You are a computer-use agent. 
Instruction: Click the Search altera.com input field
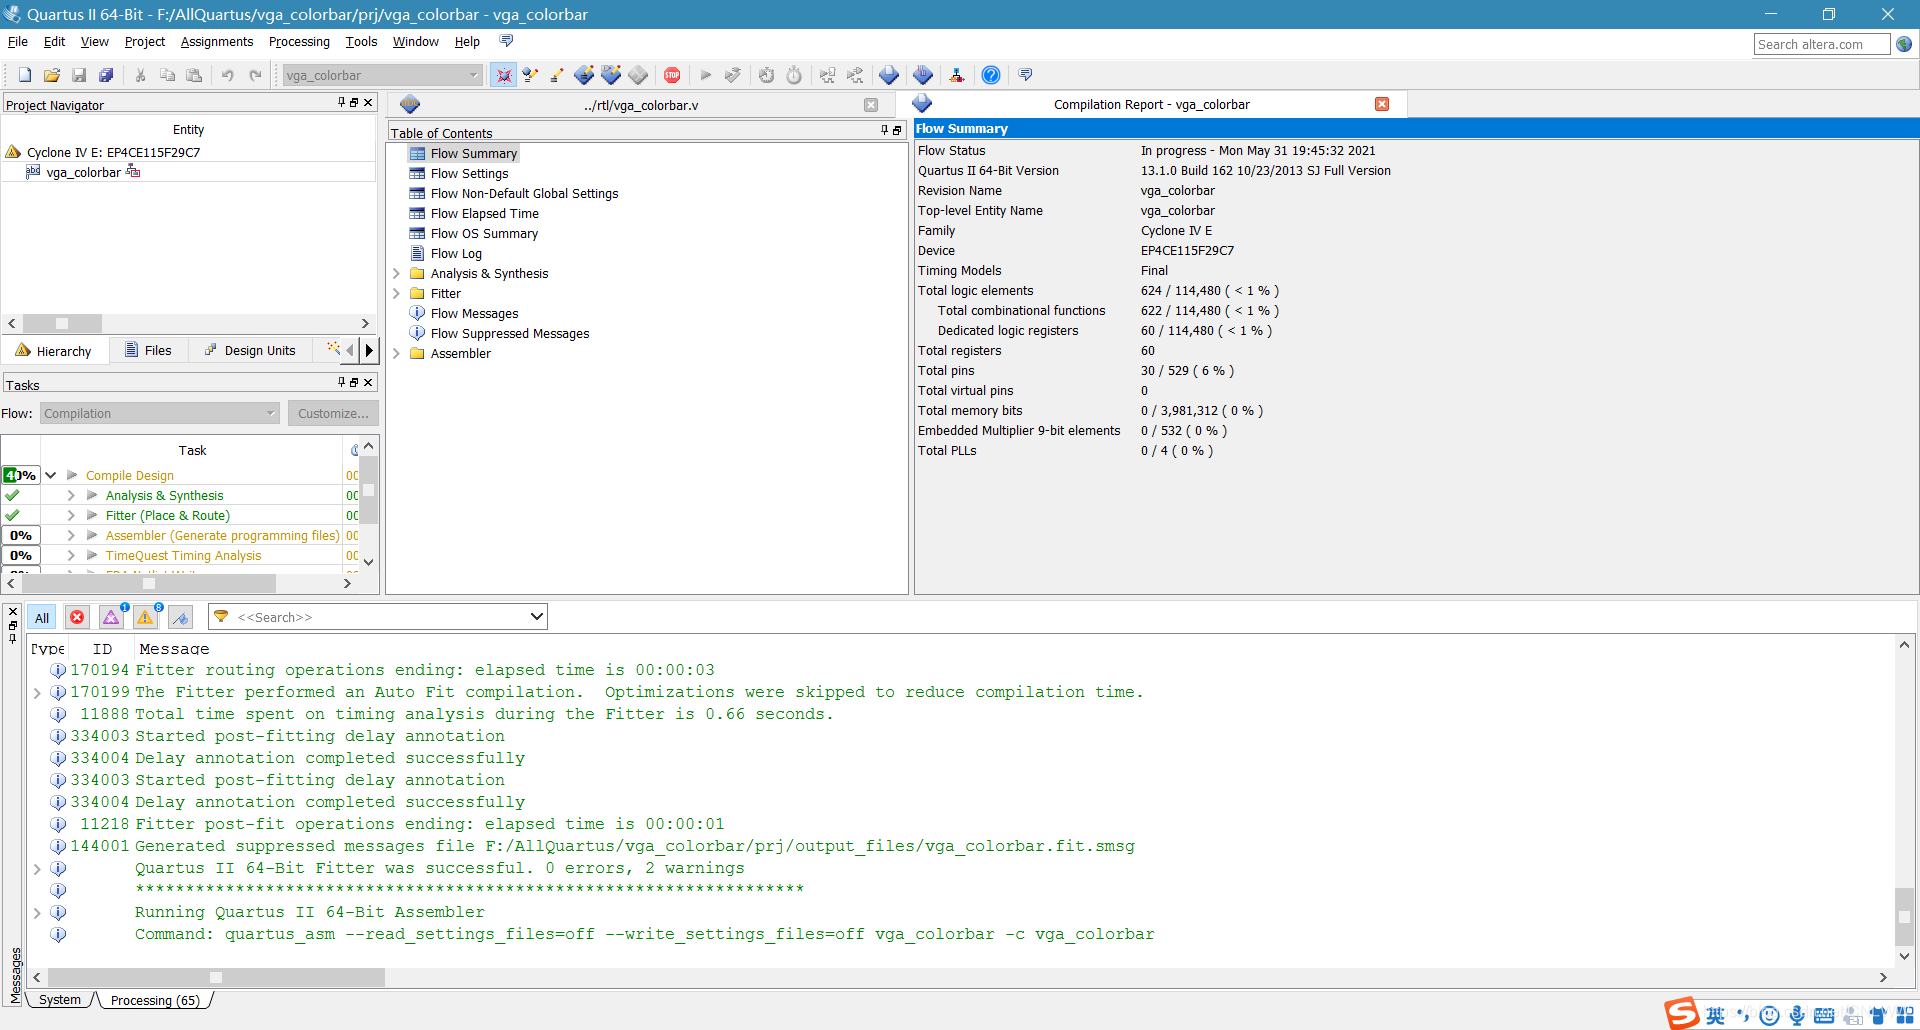1822,44
